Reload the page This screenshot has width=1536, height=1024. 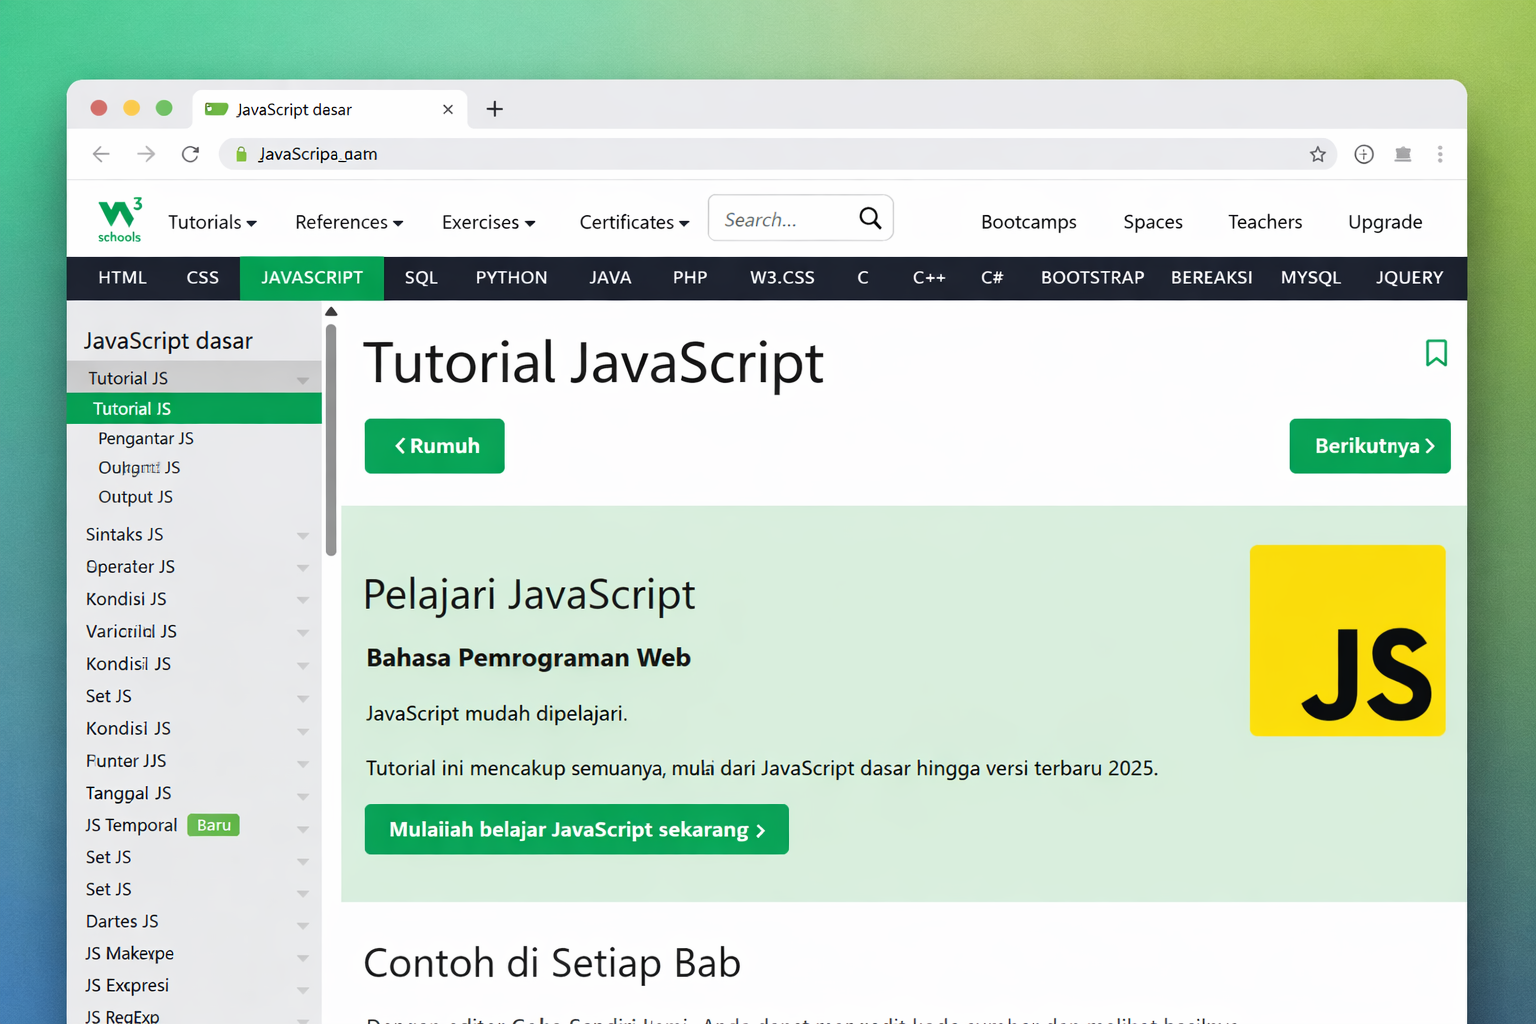pyautogui.click(x=190, y=154)
